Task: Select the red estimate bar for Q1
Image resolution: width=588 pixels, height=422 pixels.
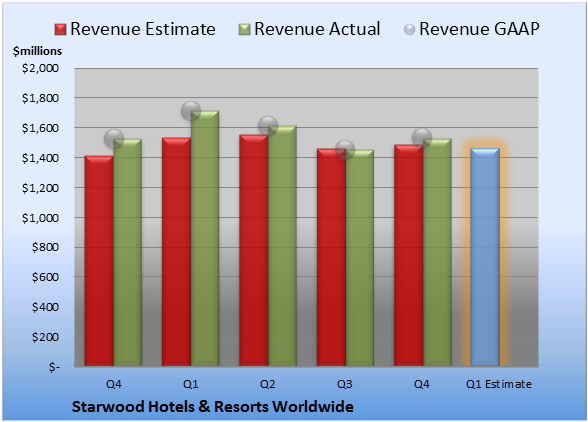Action: [x=176, y=251]
